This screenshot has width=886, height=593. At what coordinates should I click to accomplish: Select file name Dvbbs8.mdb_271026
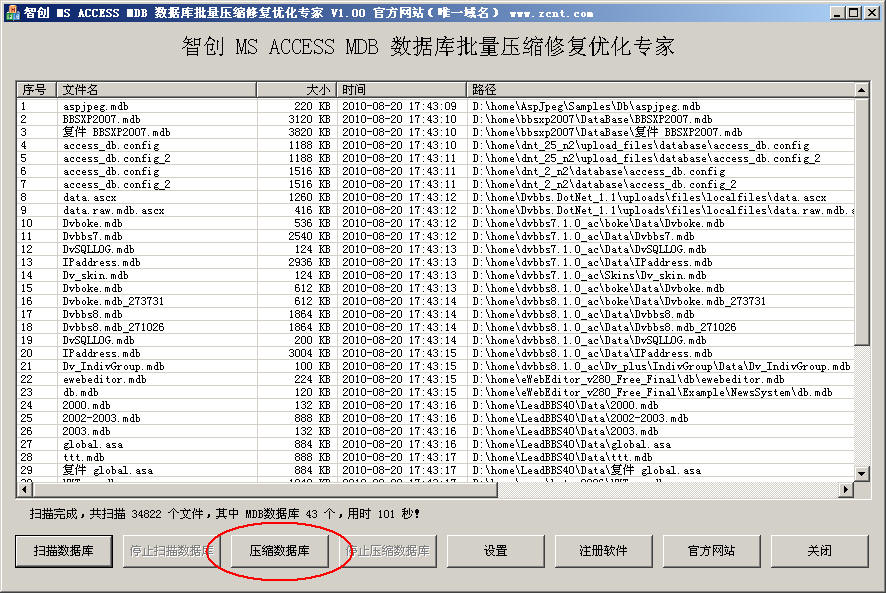114,327
